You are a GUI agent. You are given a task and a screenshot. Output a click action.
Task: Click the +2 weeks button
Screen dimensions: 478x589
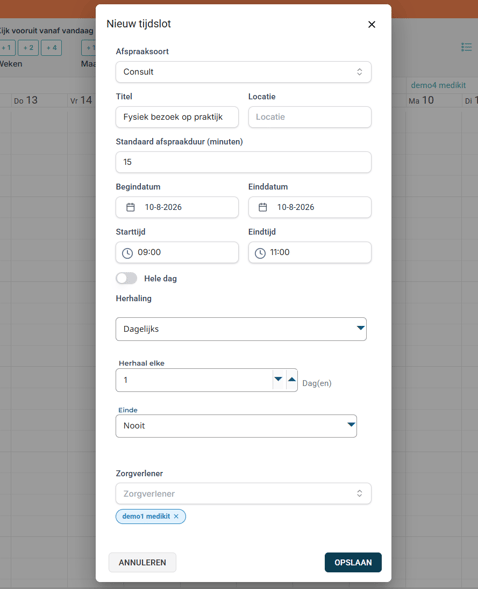29,48
